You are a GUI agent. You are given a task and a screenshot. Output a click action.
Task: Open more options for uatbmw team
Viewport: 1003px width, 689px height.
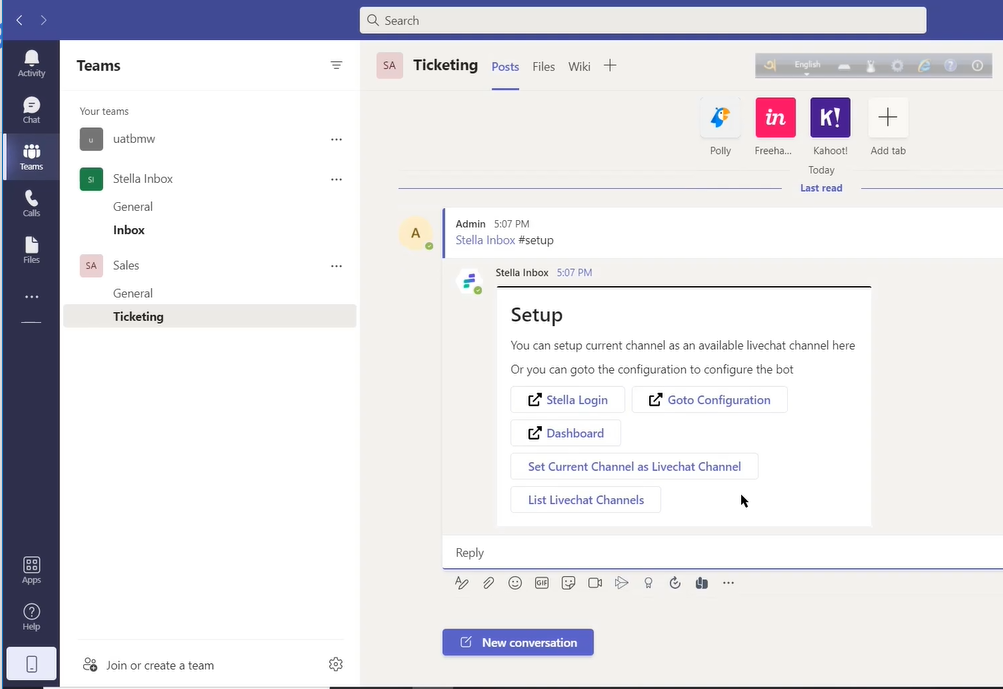[336, 139]
